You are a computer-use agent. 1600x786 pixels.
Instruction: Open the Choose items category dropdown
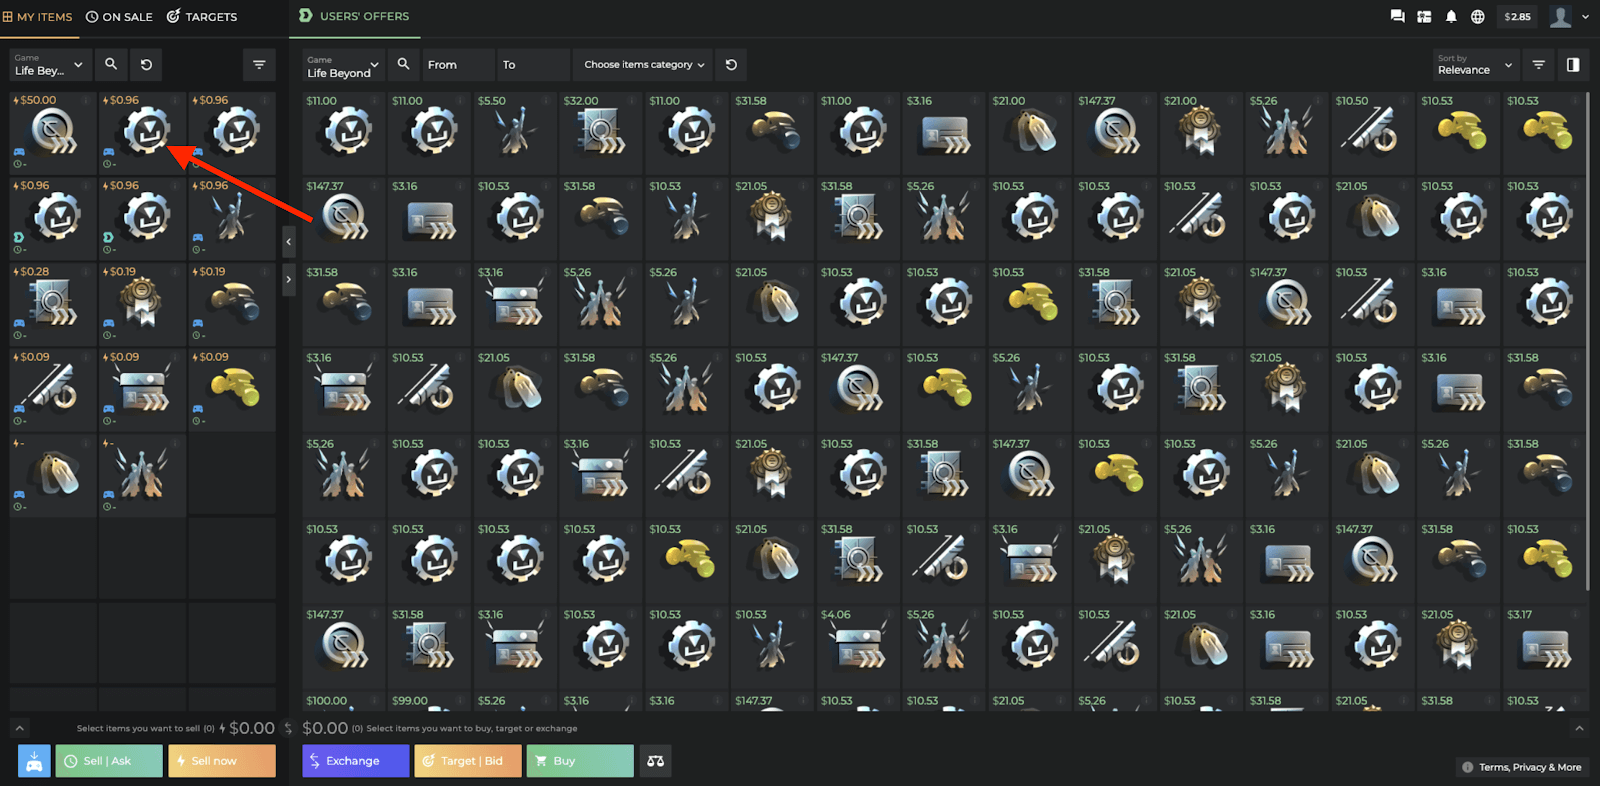point(643,64)
